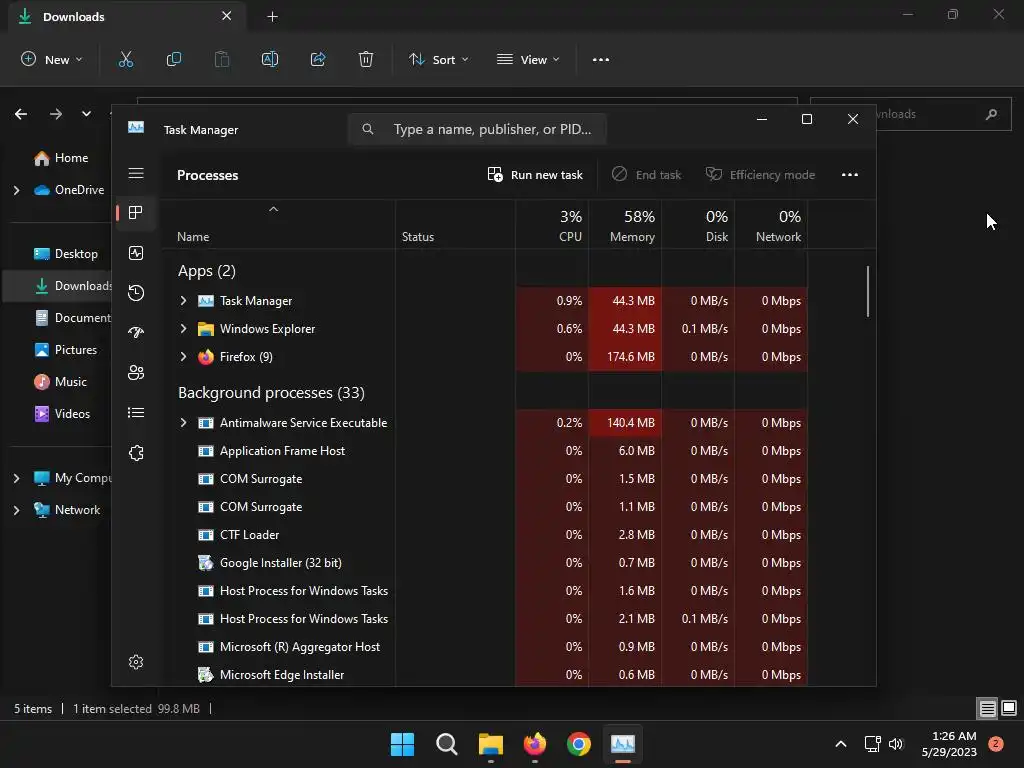Select Pictures in navigation pane
Image resolution: width=1024 pixels, height=768 pixels.
click(65, 350)
